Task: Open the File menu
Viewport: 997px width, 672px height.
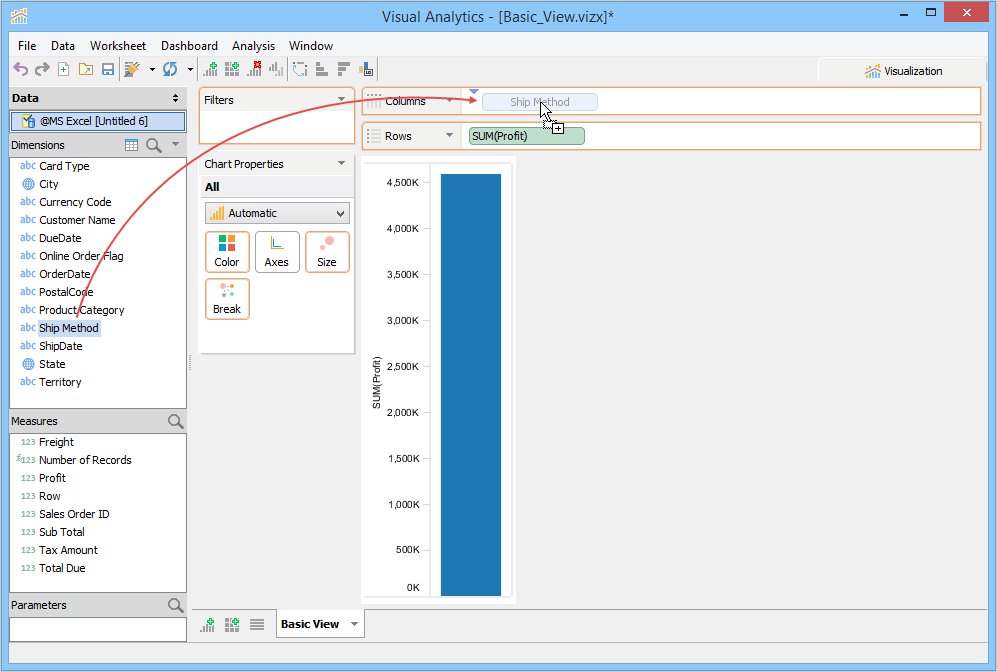Action: pos(27,46)
